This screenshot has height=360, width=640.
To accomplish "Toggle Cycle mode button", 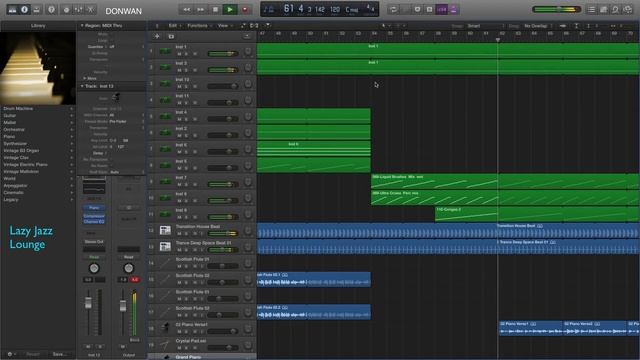I will (x=393, y=9).
